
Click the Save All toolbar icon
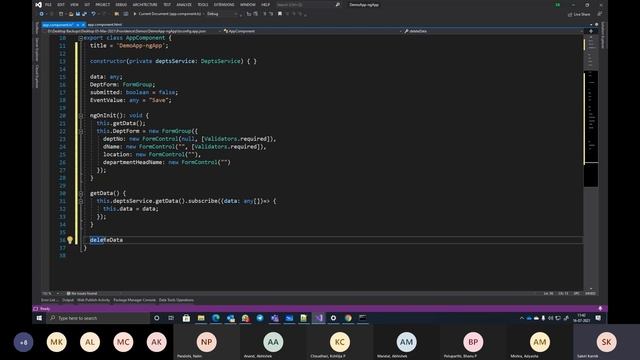(x=84, y=14)
